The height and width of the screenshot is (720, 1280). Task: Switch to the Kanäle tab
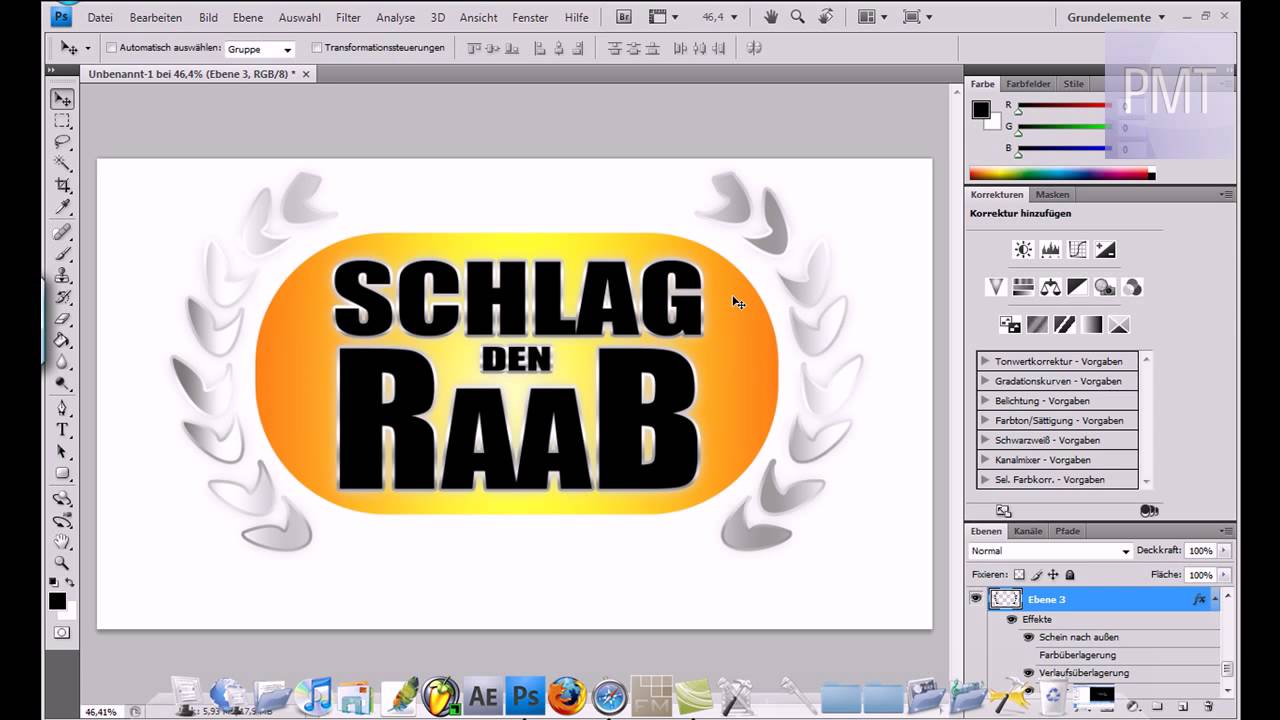coord(1028,531)
